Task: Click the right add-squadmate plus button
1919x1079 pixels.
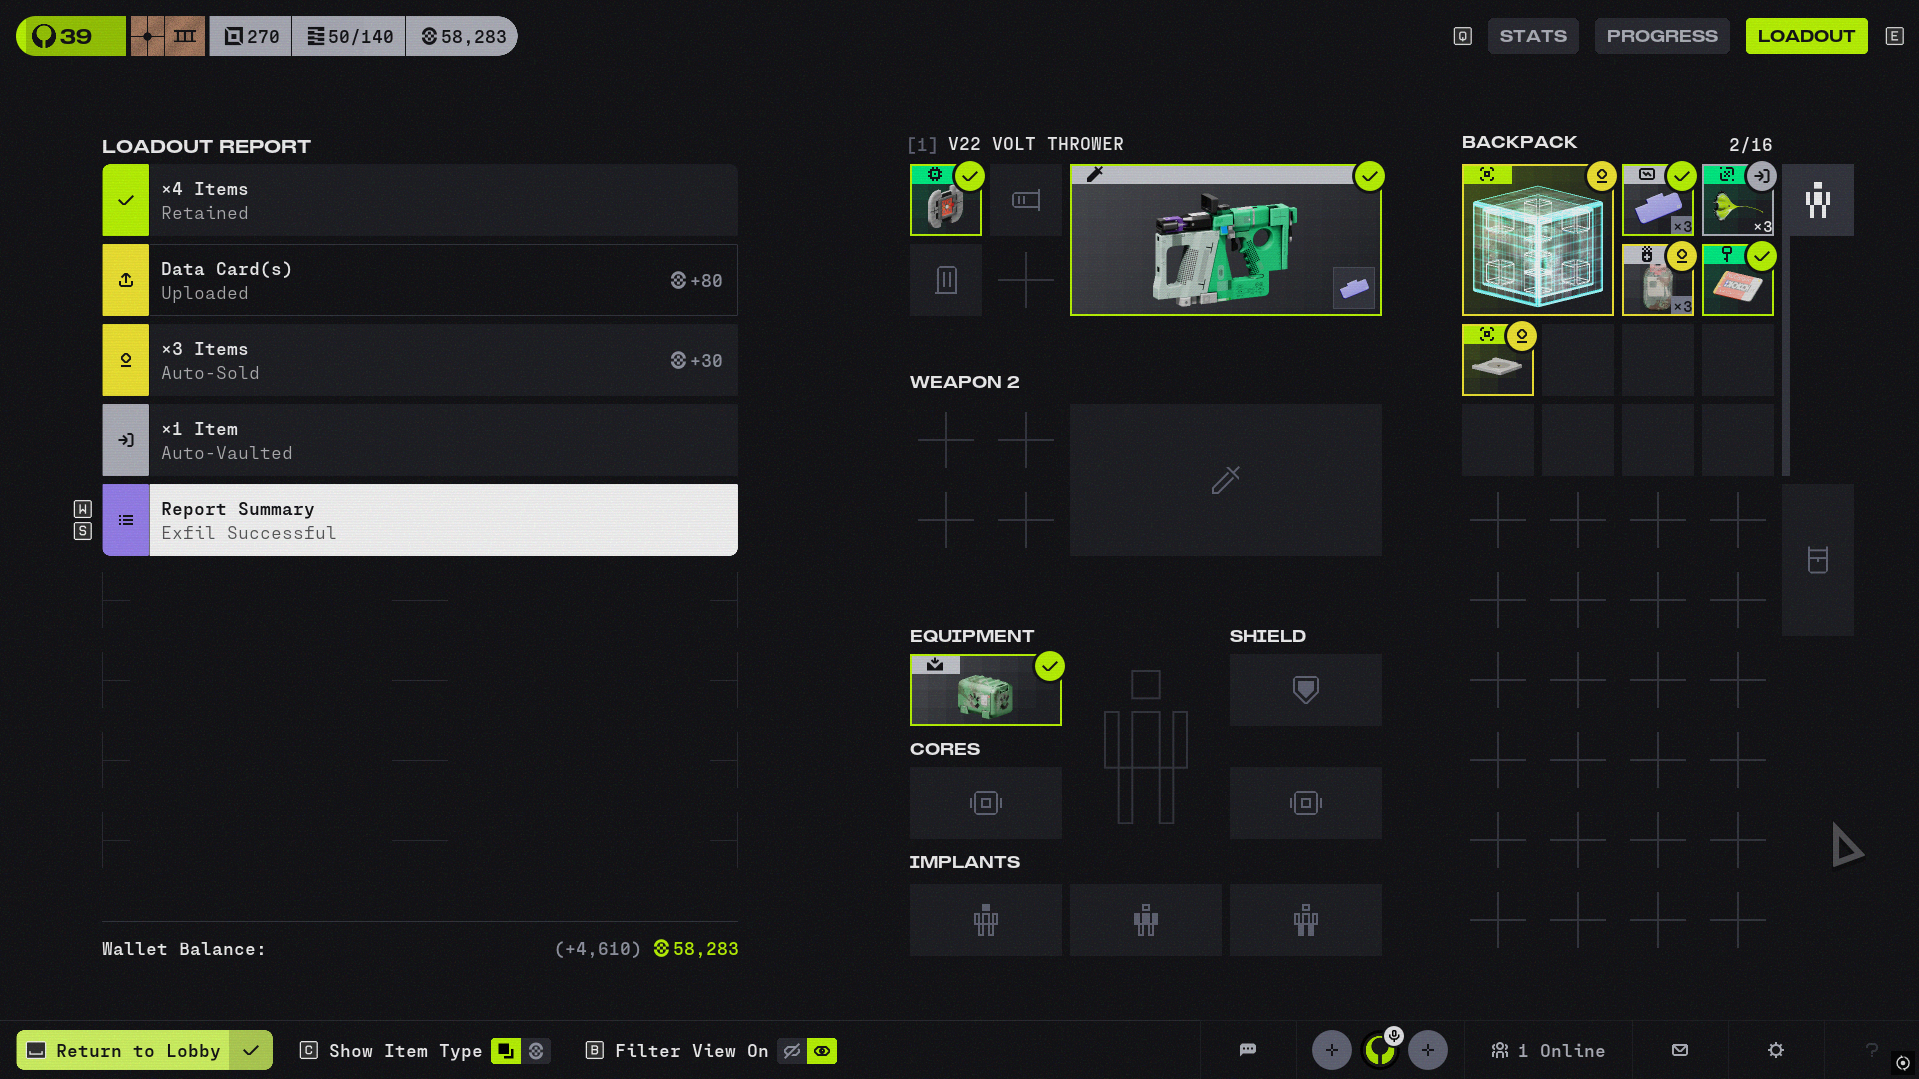Action: coord(1428,1050)
